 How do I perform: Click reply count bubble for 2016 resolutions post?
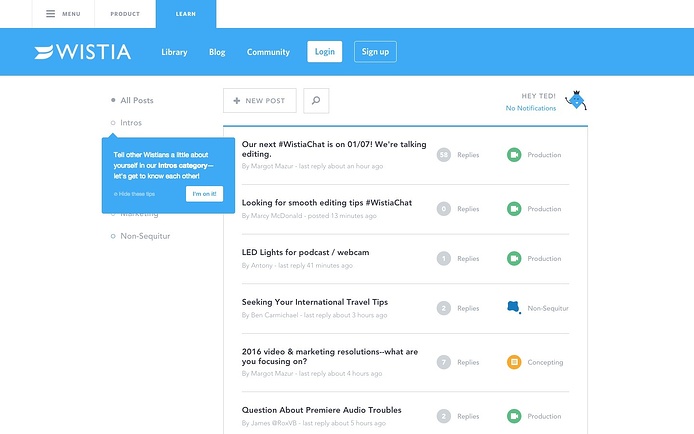tap(443, 362)
